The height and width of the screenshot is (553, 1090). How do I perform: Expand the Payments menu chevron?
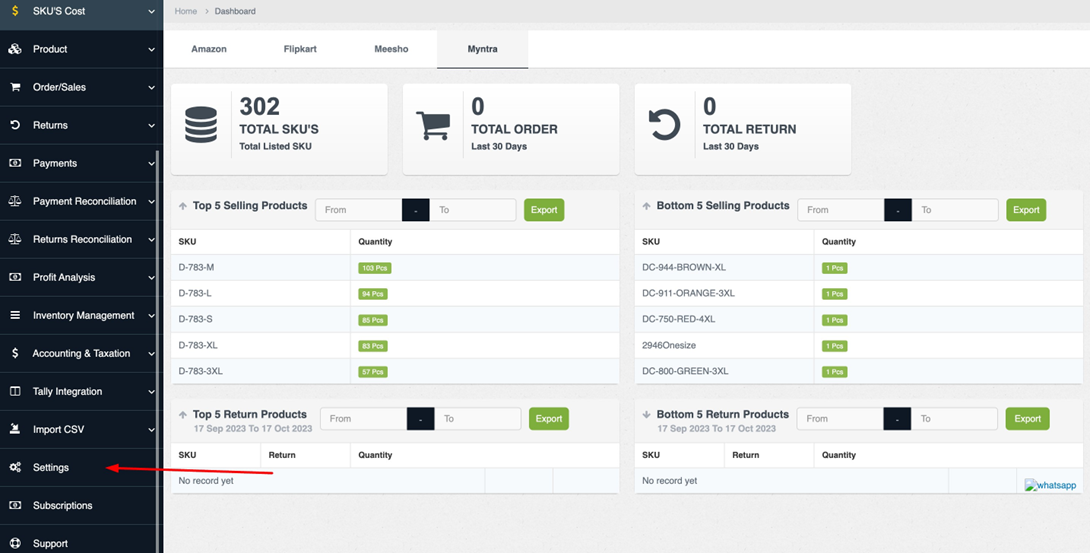[152, 163]
